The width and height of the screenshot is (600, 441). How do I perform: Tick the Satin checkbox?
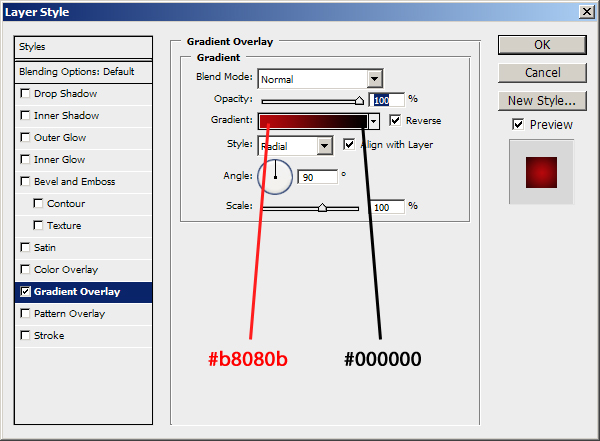point(25,247)
